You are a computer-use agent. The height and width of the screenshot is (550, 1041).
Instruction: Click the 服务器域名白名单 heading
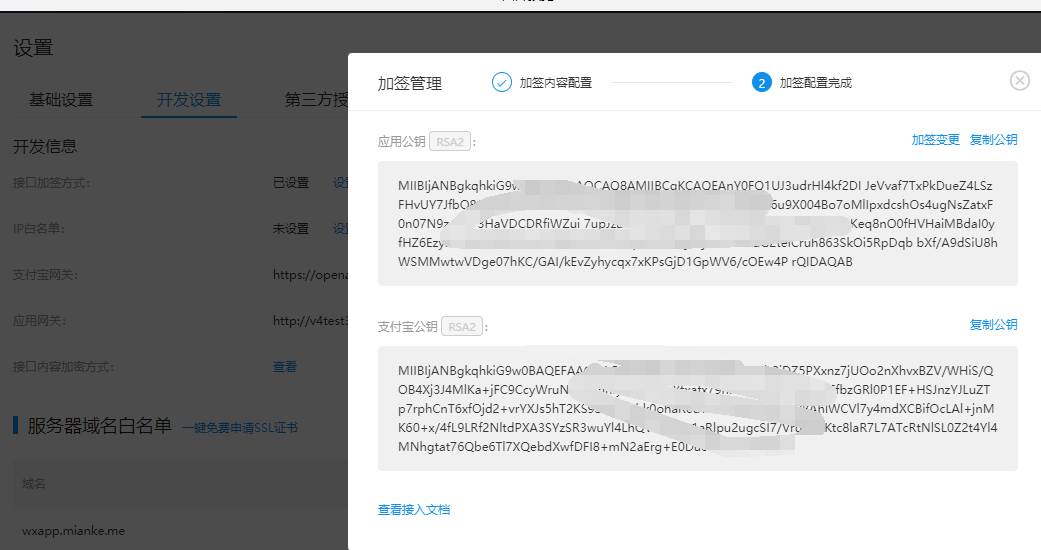(x=100, y=426)
